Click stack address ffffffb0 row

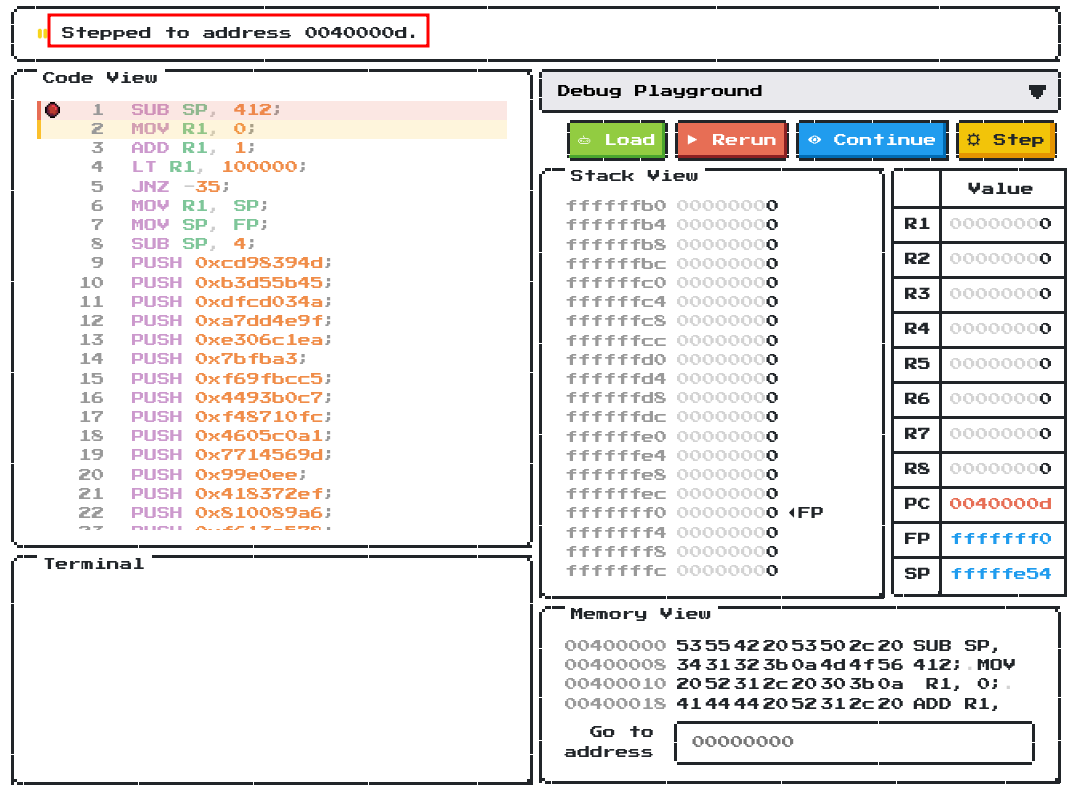click(x=672, y=206)
